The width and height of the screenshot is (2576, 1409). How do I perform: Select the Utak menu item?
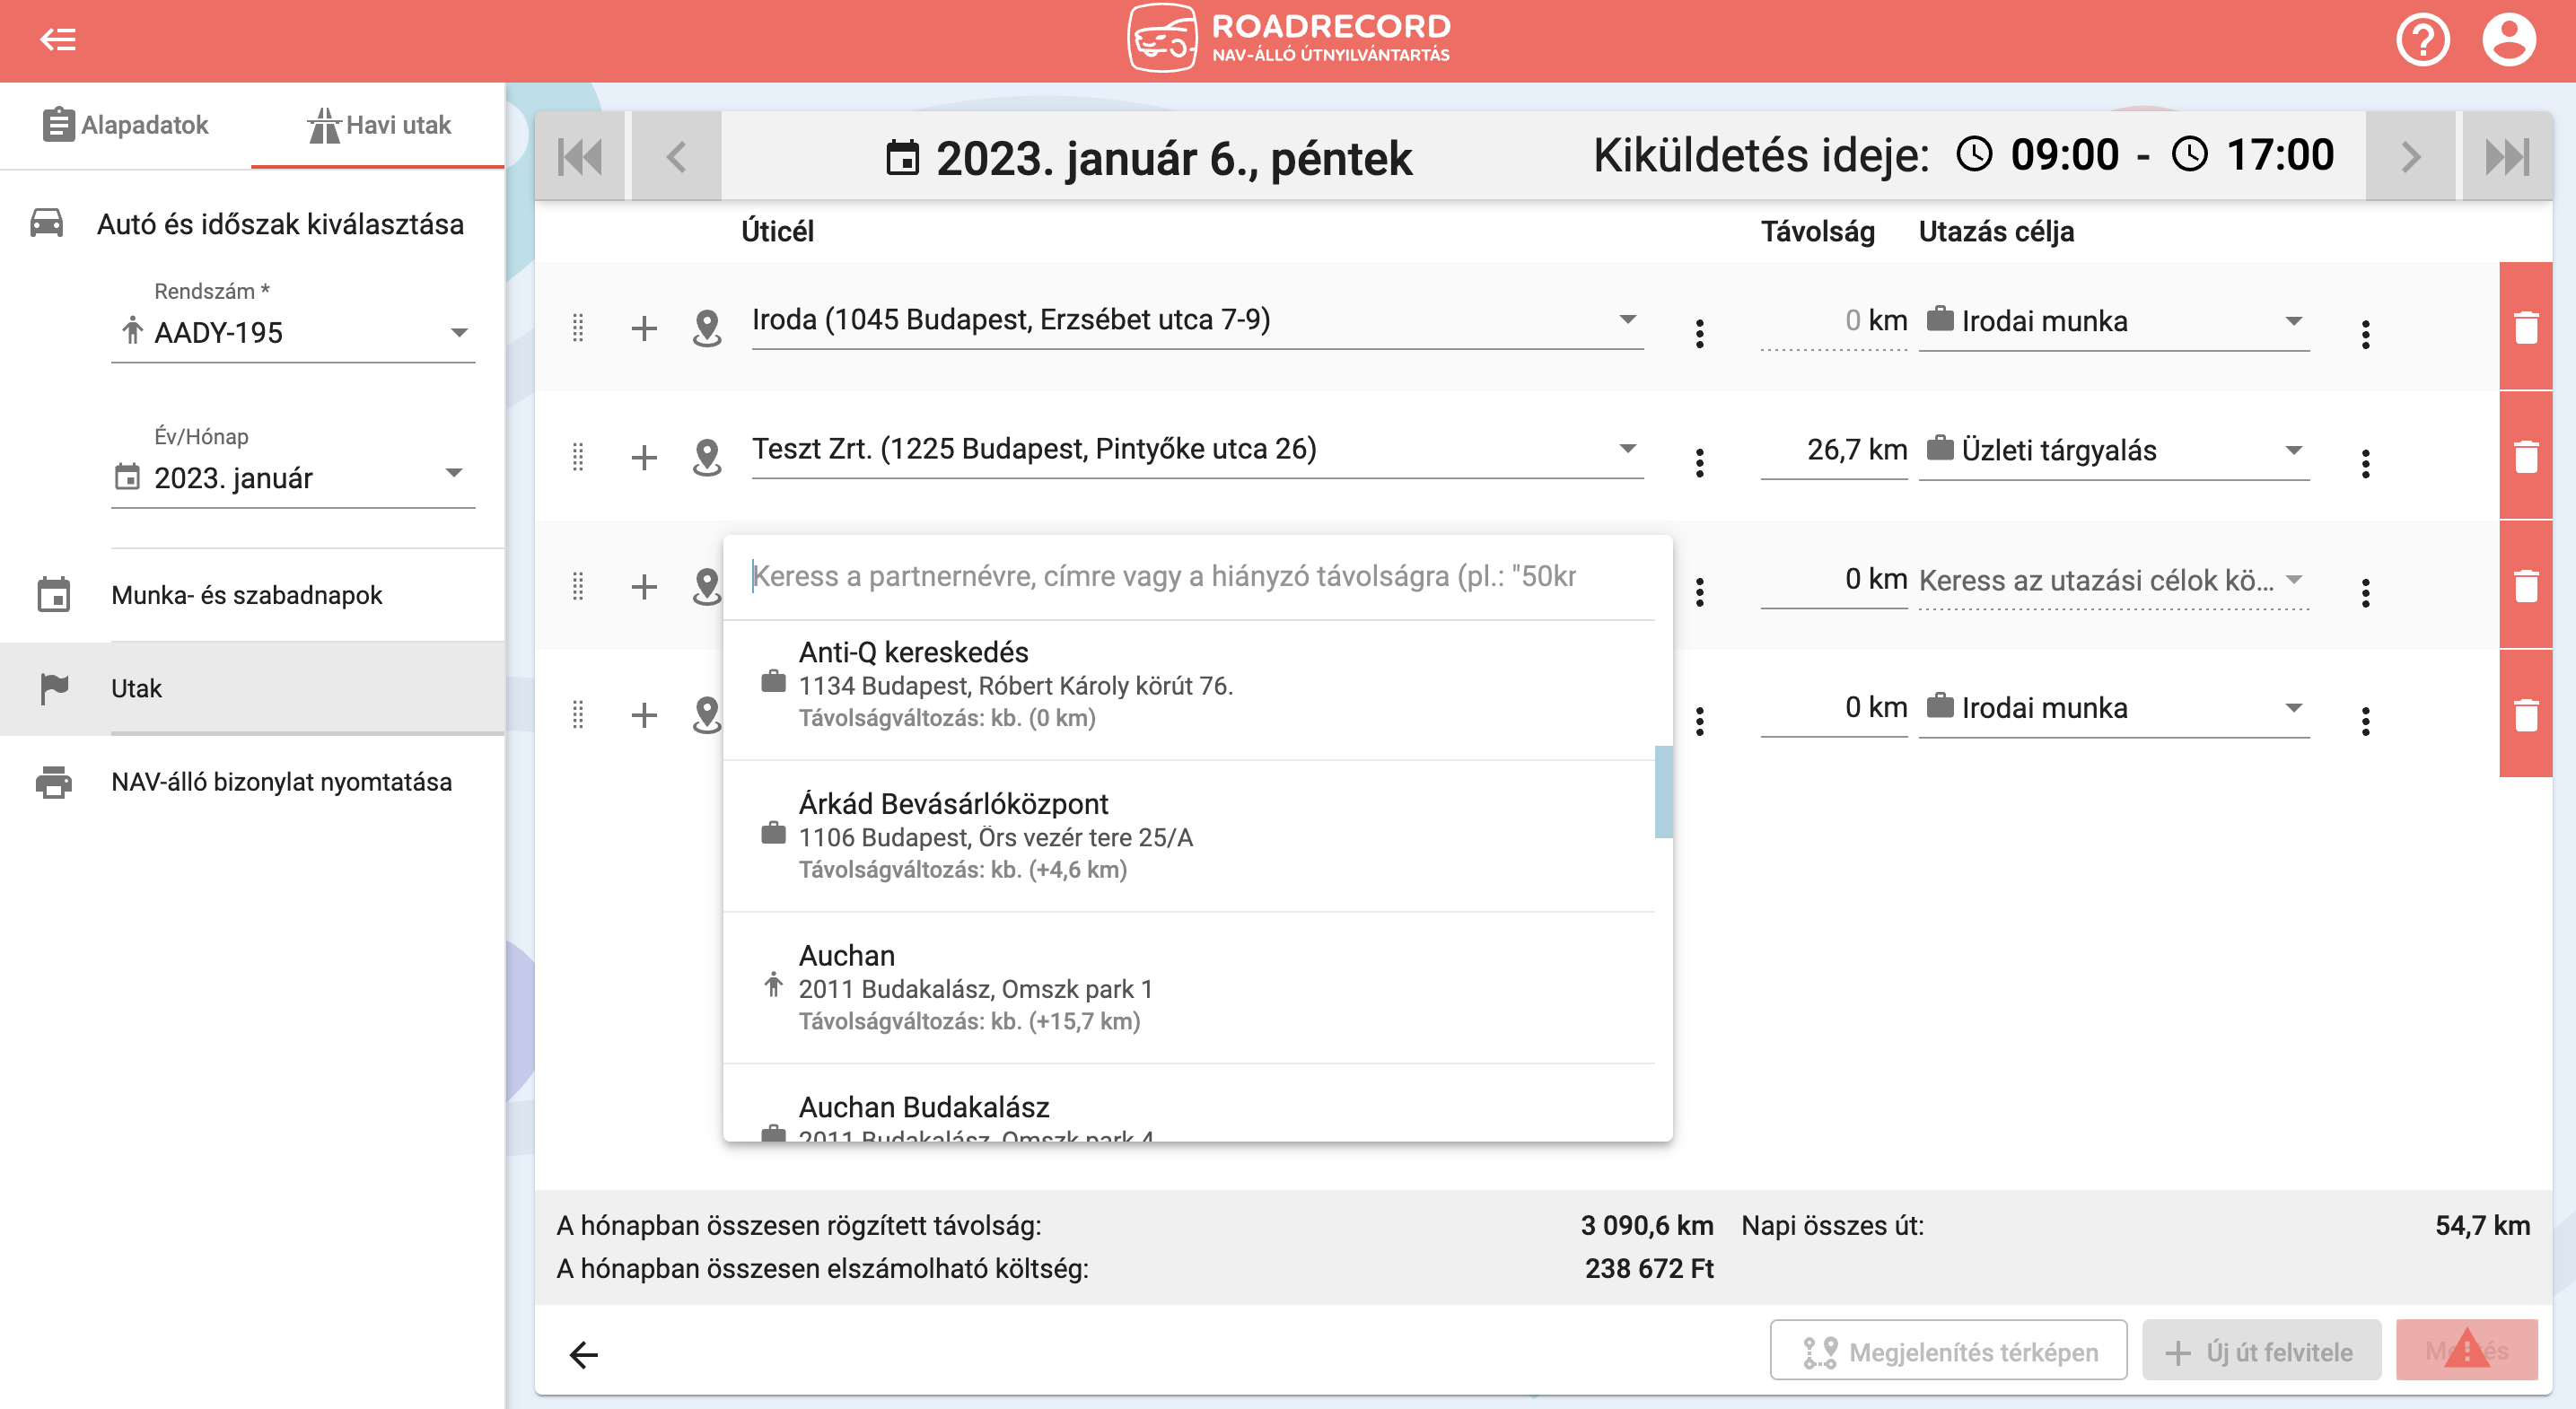pyautogui.click(x=252, y=688)
